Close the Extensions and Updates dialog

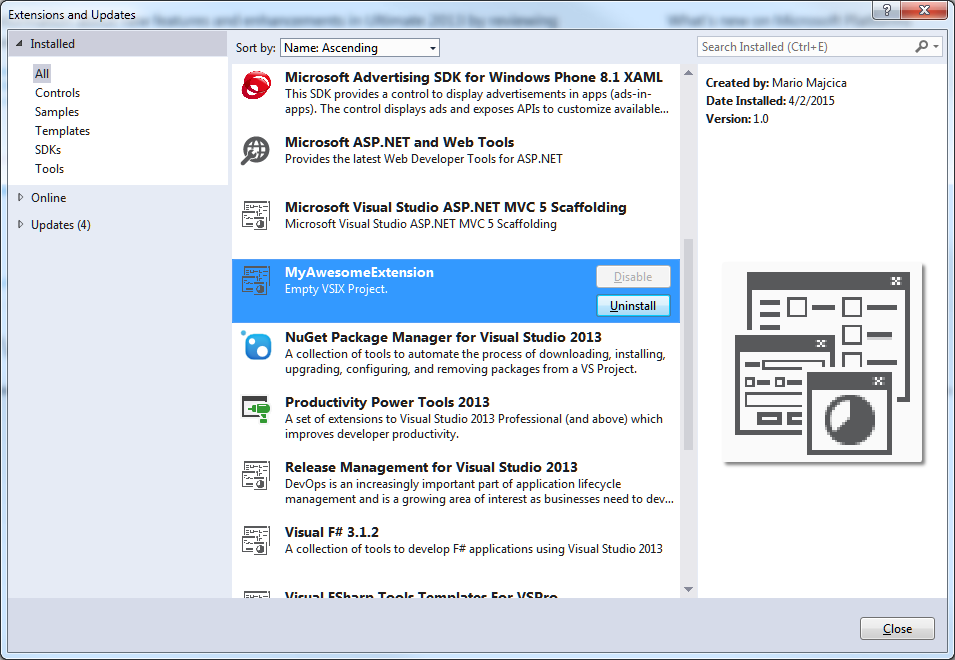(897, 628)
